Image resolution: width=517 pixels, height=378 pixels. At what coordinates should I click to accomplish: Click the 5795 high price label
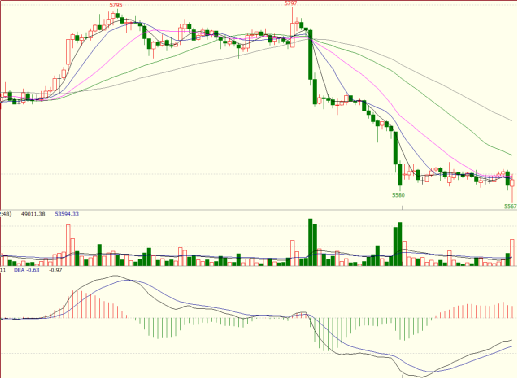(116, 5)
